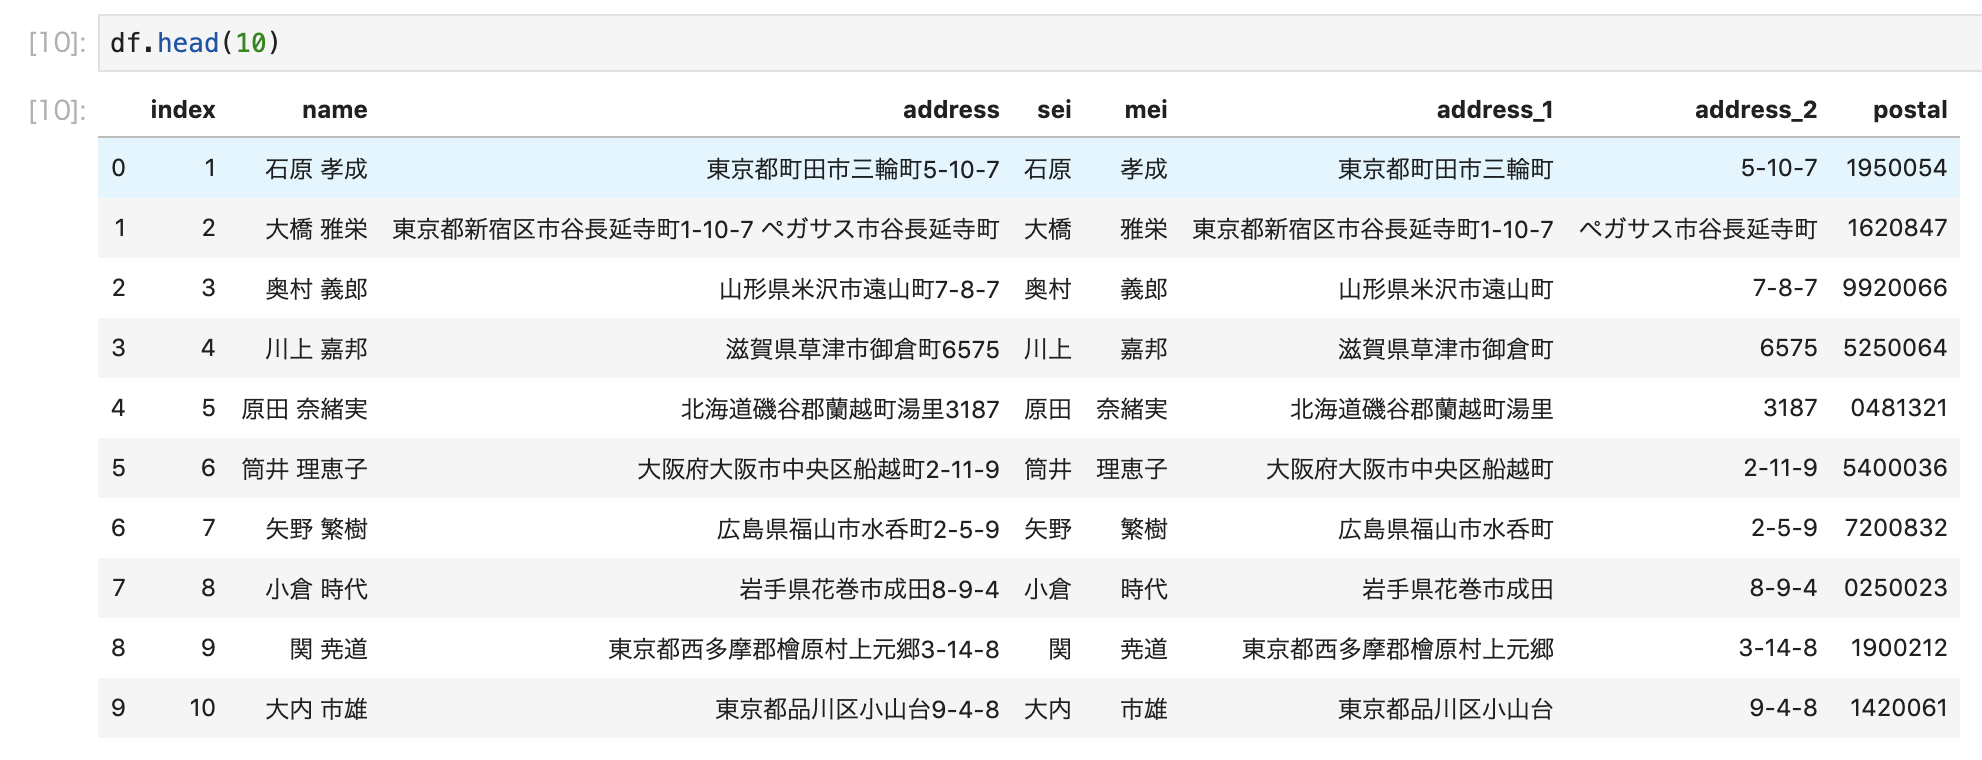Click postal value 7200832
This screenshot has width=1982, height=760.
1896,528
